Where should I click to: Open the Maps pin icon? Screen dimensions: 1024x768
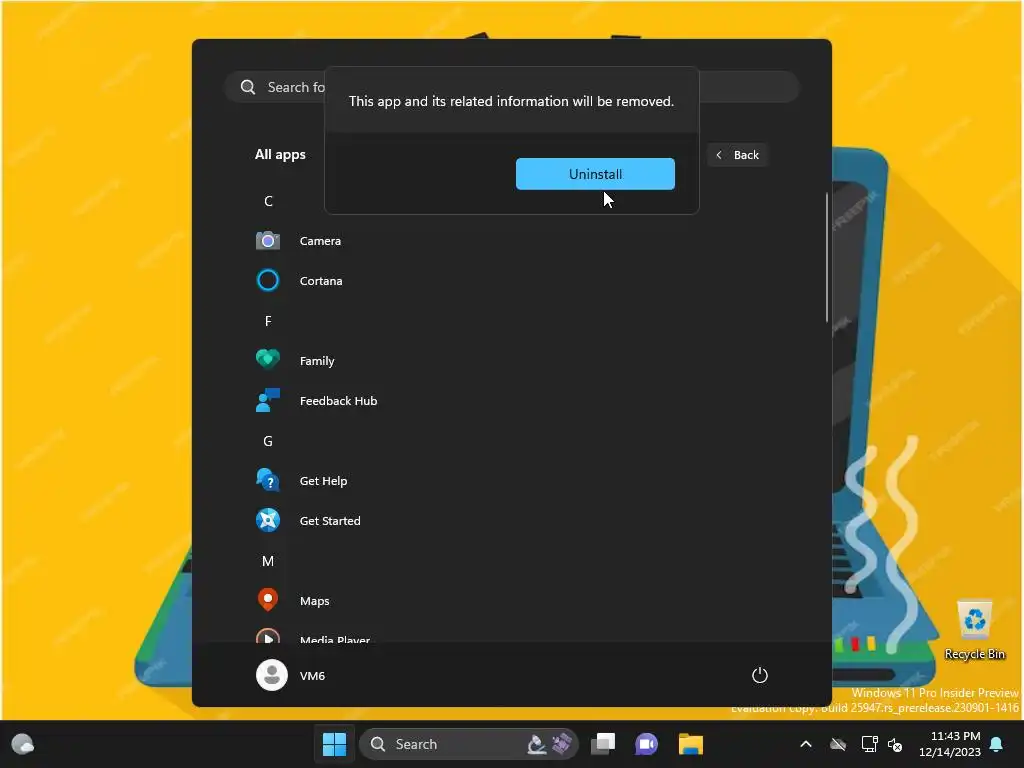coord(268,600)
